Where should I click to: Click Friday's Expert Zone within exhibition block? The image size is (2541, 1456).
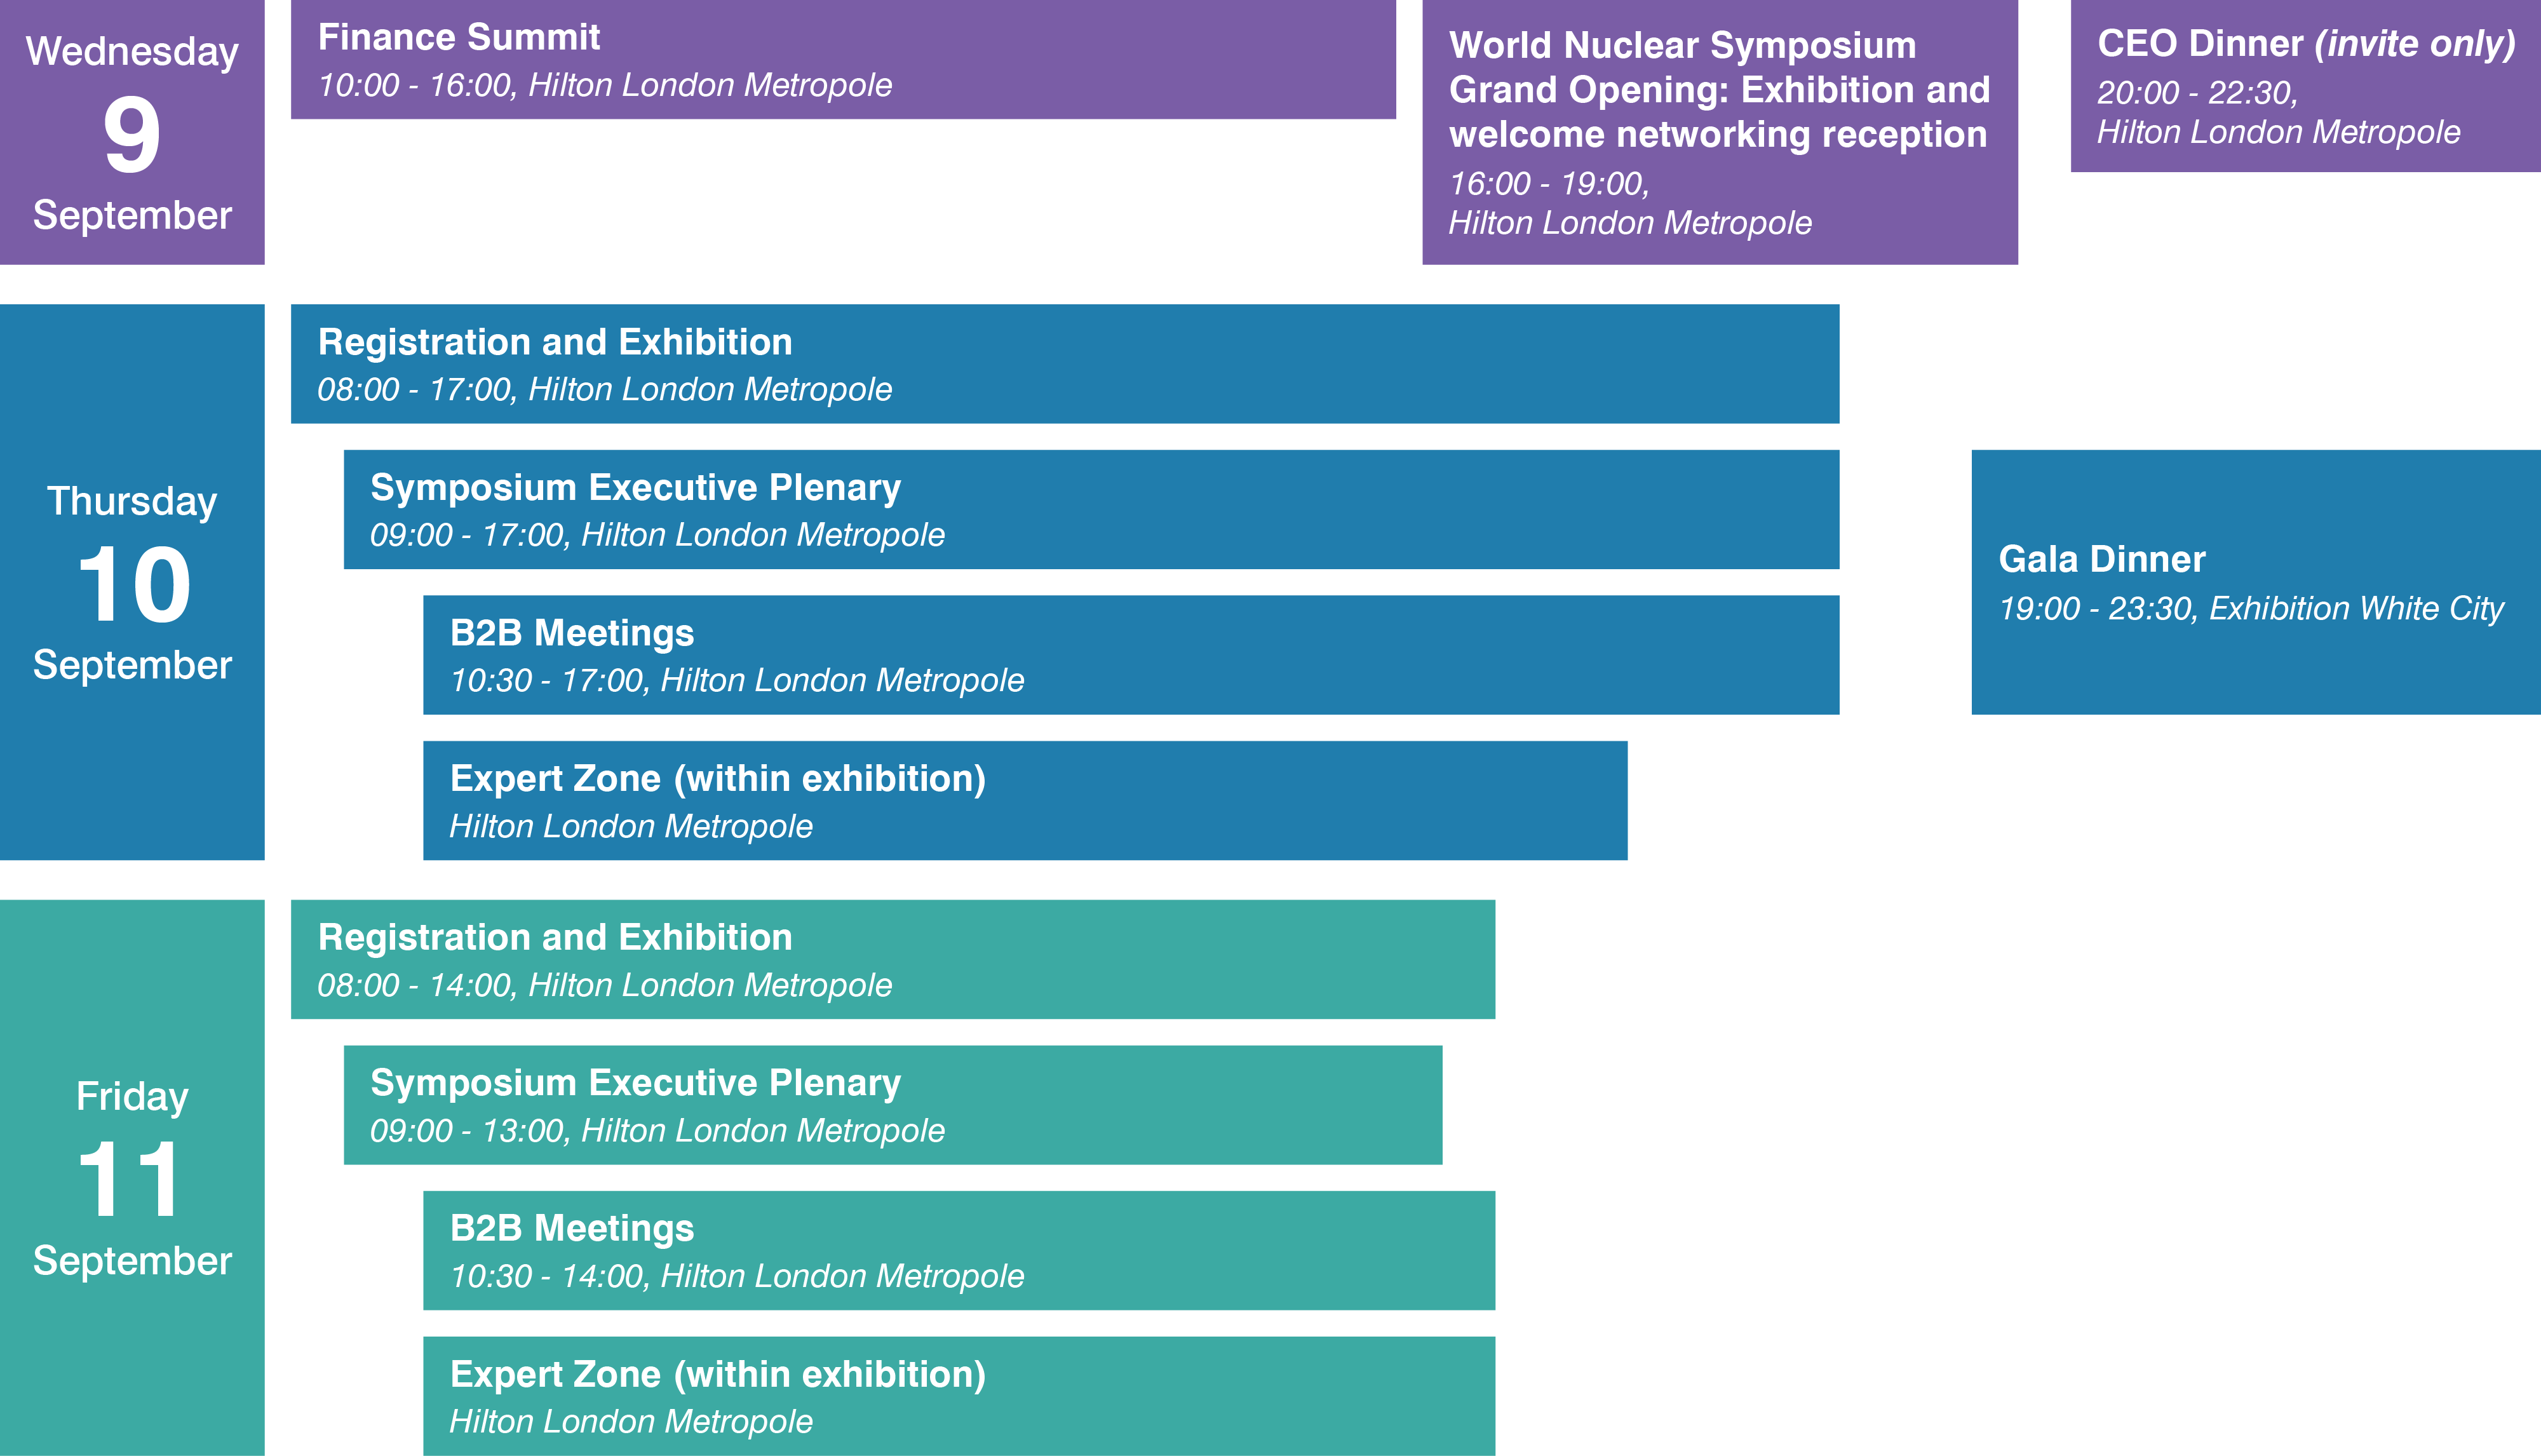958,1396
